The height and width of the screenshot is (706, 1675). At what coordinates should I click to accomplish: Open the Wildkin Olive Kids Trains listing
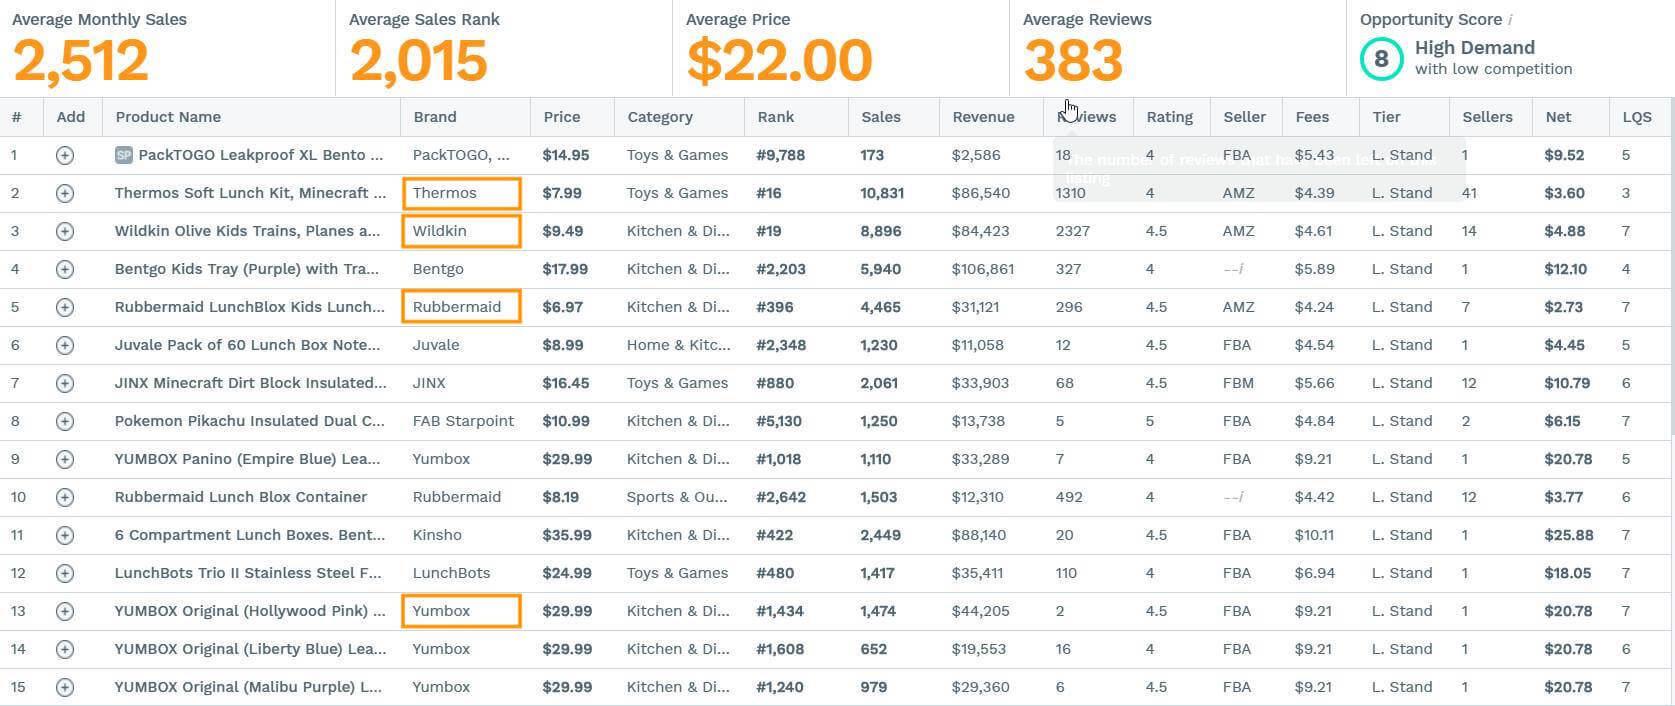point(247,231)
